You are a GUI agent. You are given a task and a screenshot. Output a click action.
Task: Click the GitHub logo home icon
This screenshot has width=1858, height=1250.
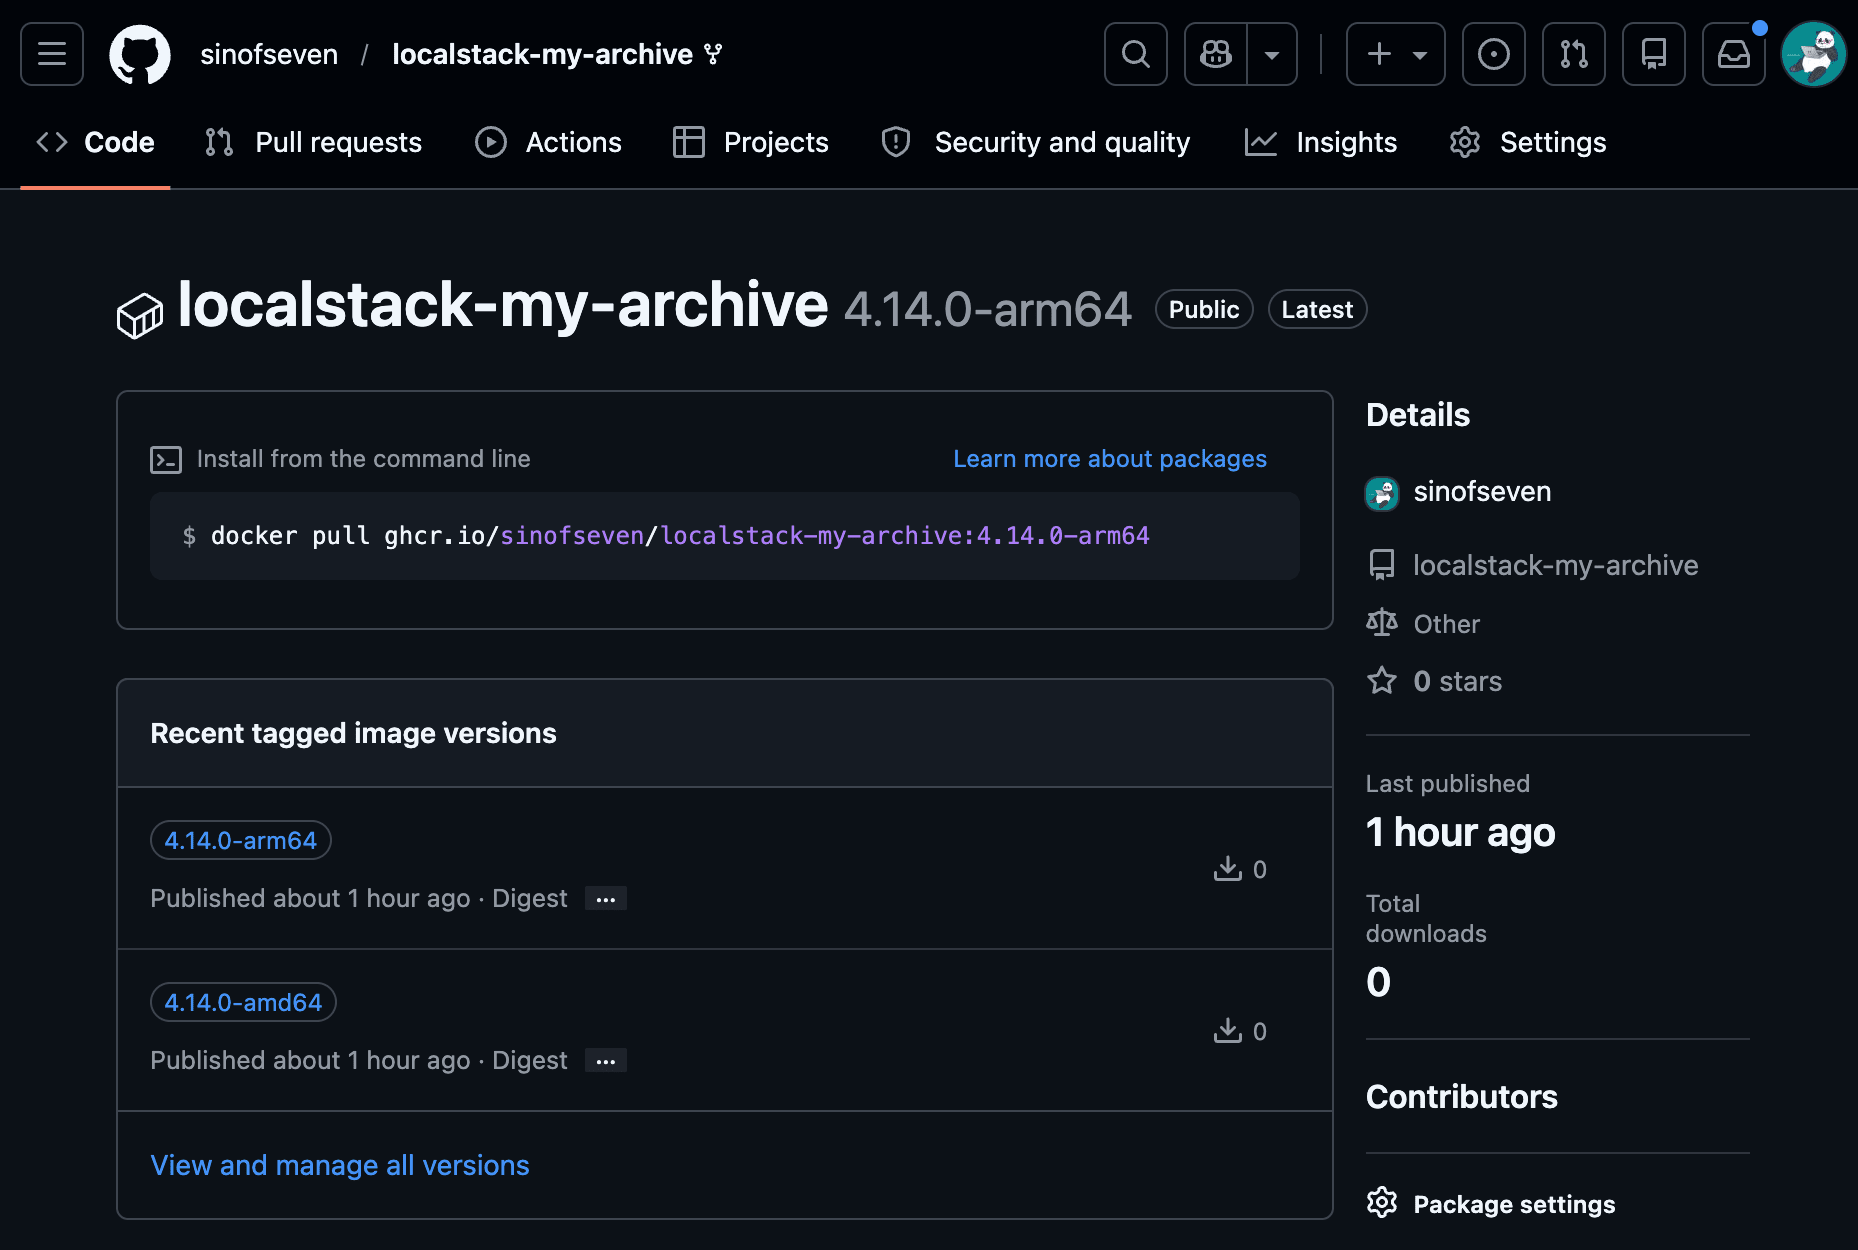[x=140, y=54]
